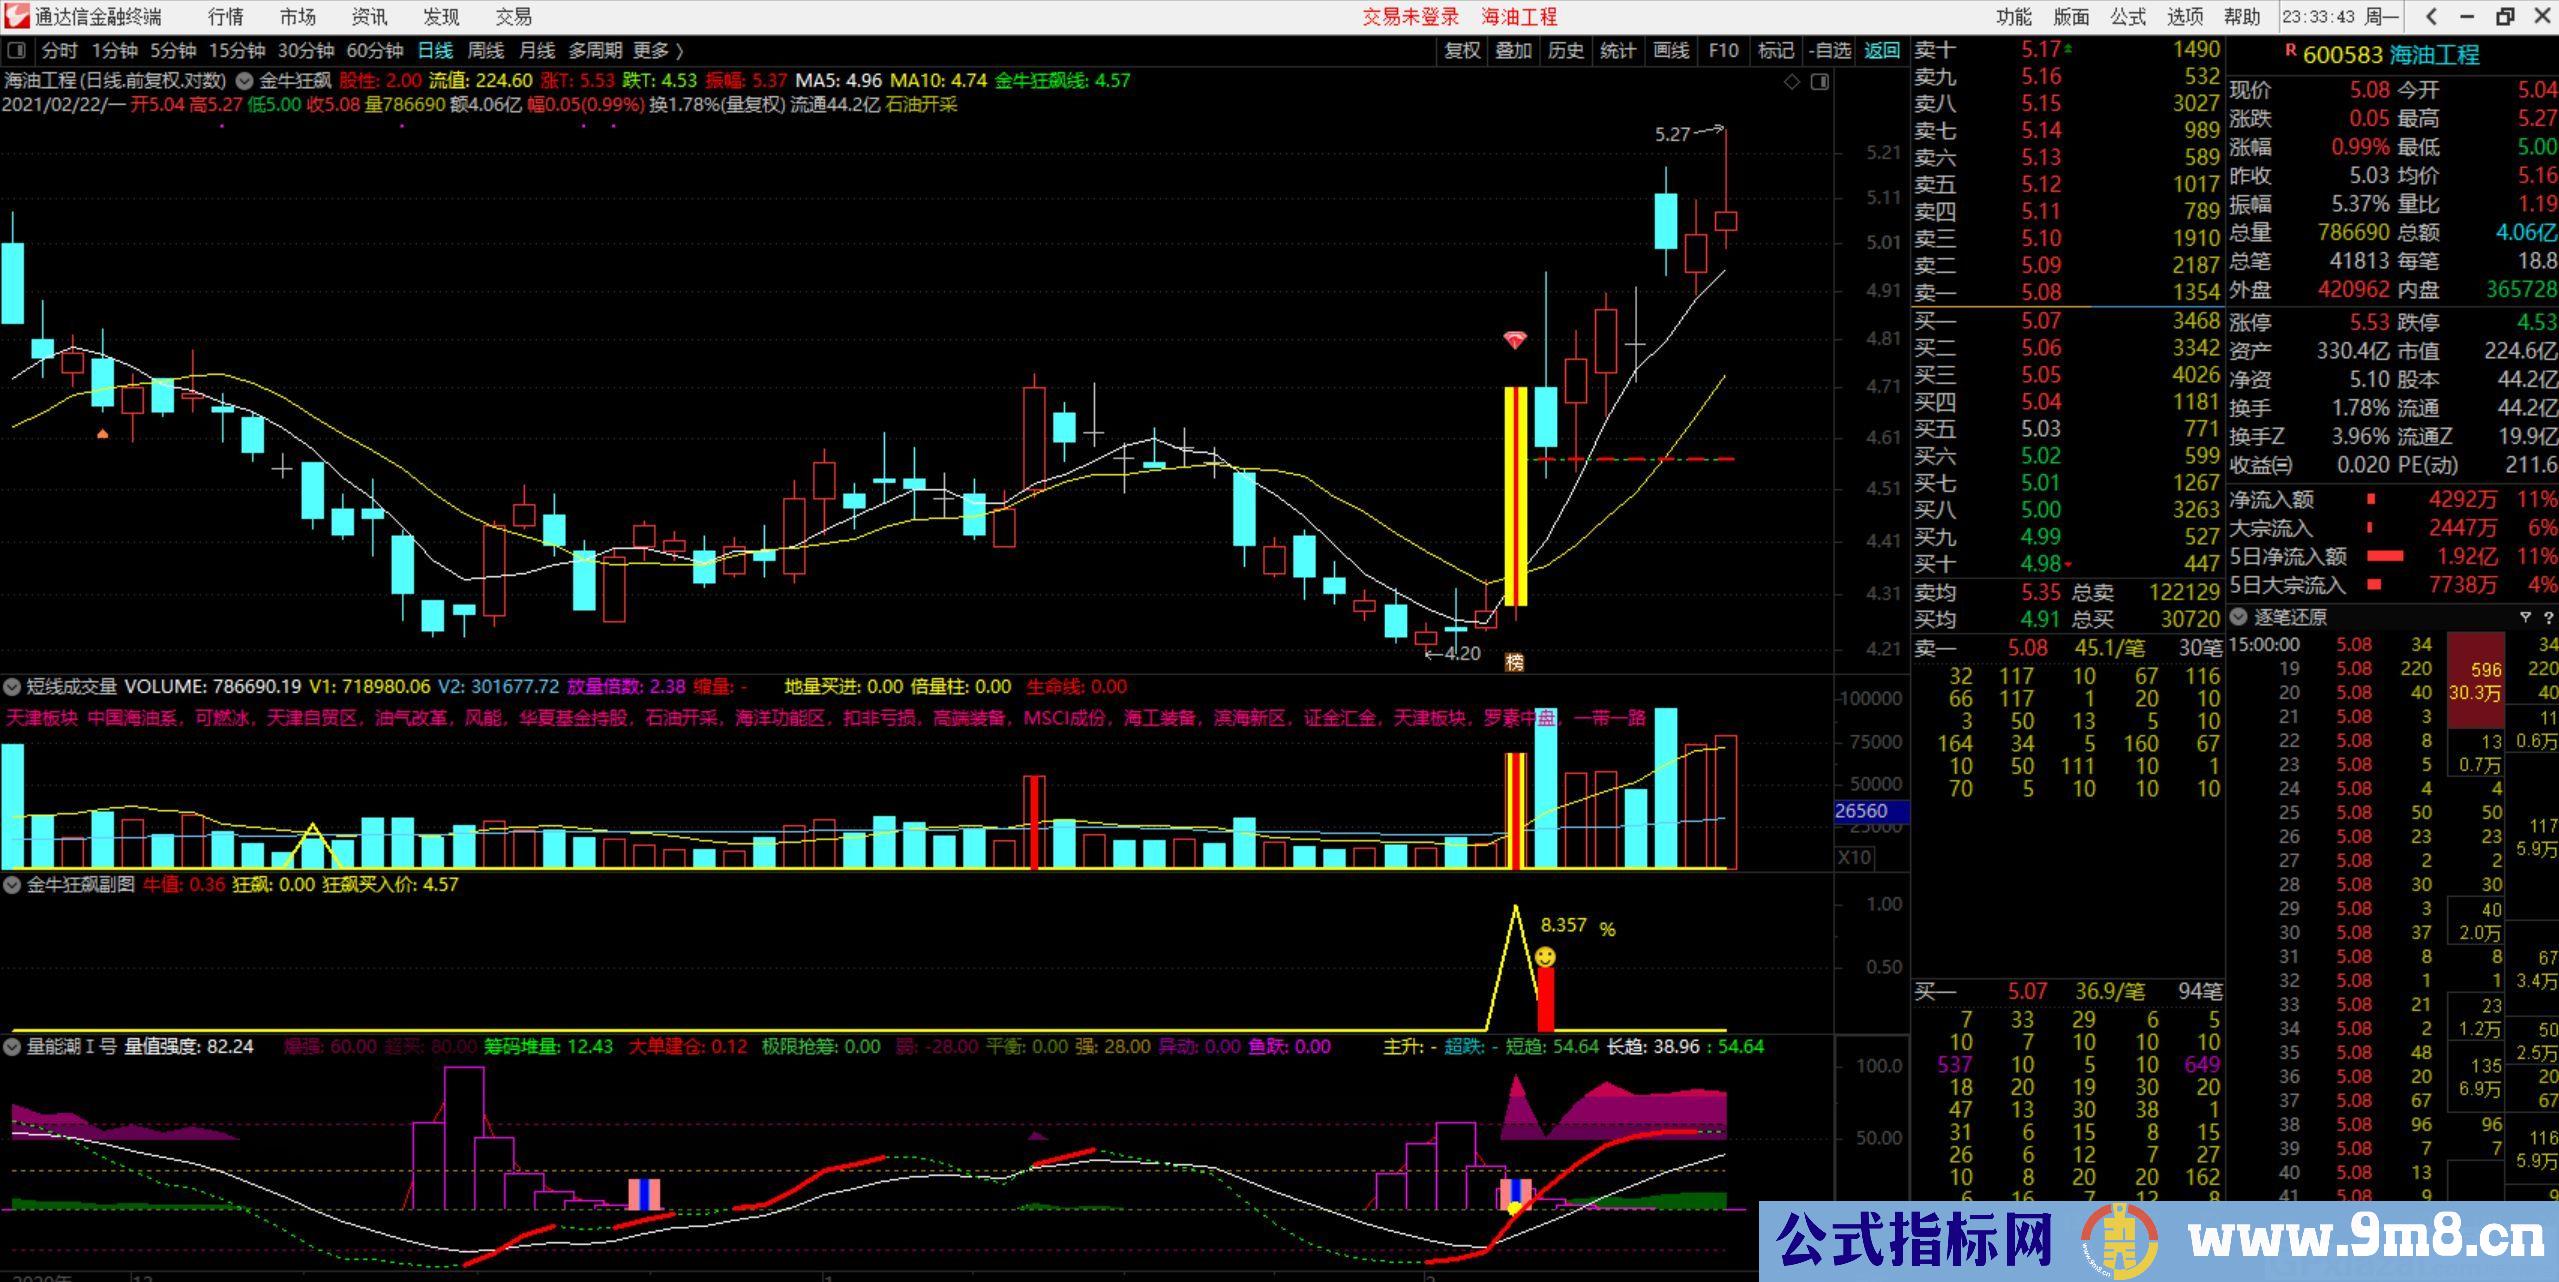2559x1282 pixels.
Task: Open the help question mark in 逐笔还原
Action: pyautogui.click(x=2547, y=617)
